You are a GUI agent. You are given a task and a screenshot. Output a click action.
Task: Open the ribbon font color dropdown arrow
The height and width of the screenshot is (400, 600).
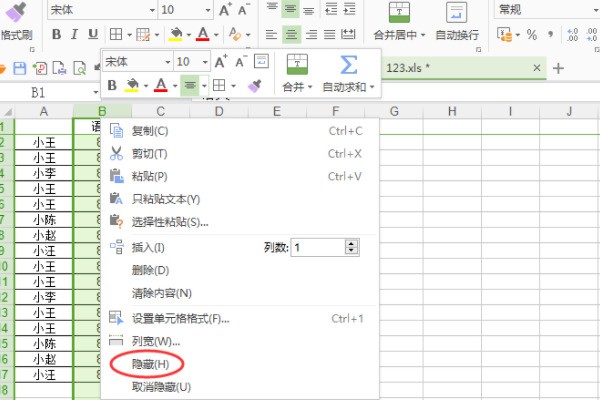[216, 35]
